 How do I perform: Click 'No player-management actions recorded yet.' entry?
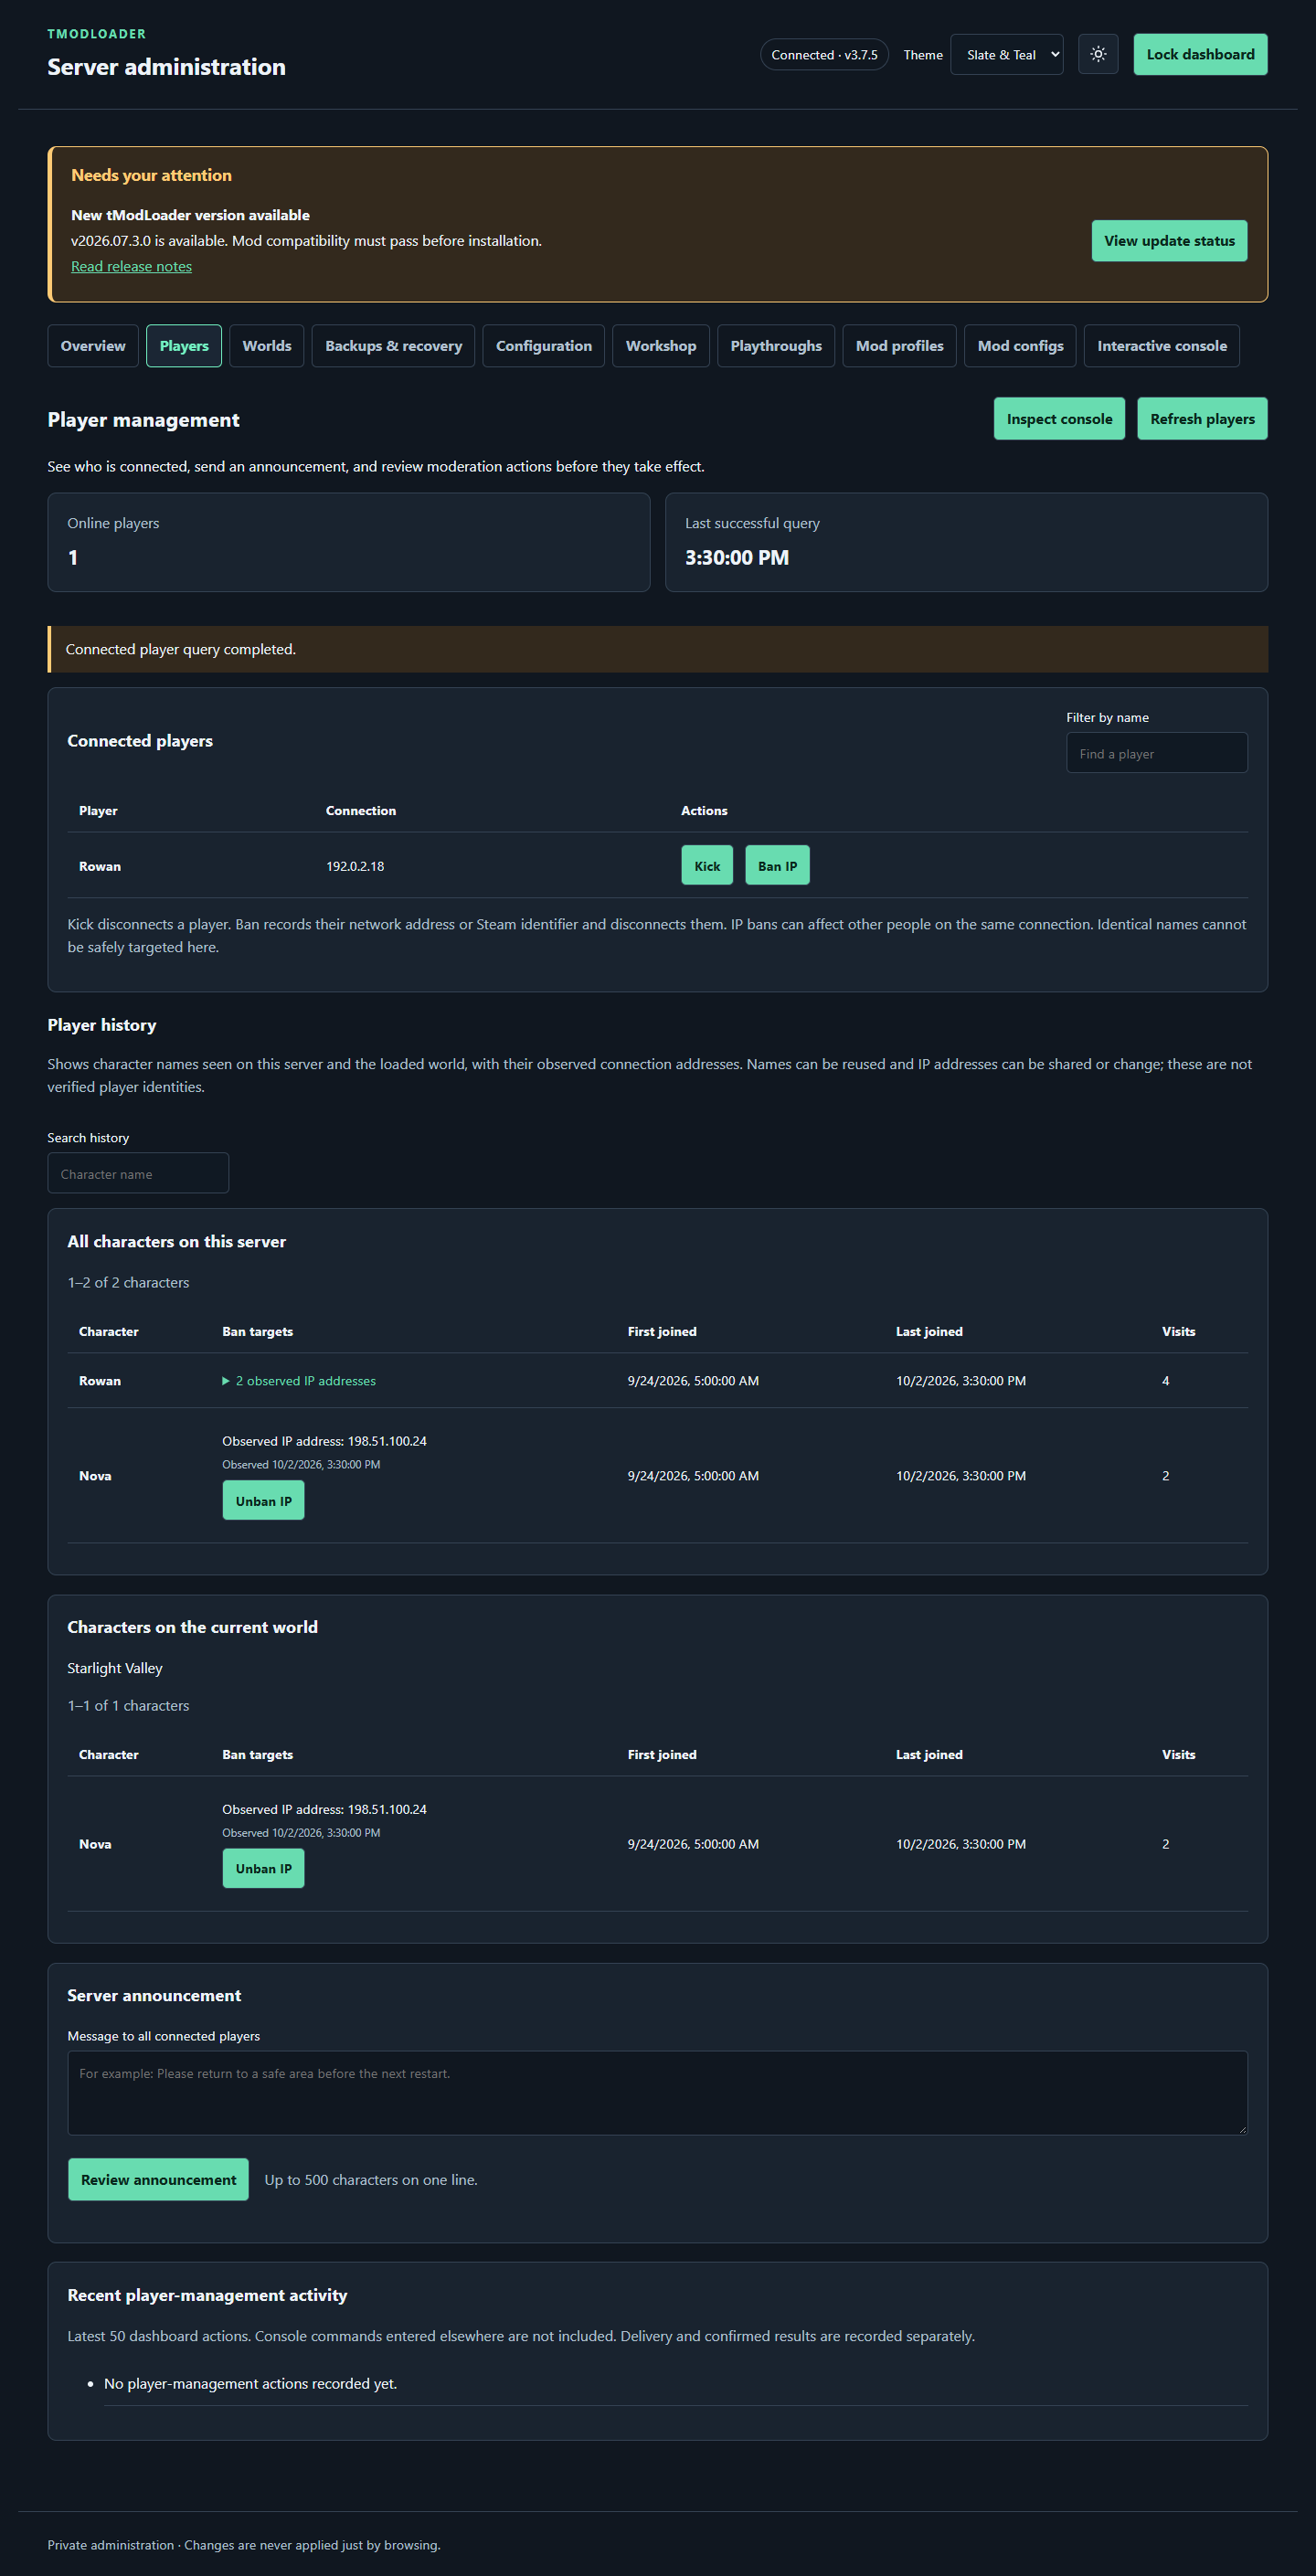(x=250, y=2383)
